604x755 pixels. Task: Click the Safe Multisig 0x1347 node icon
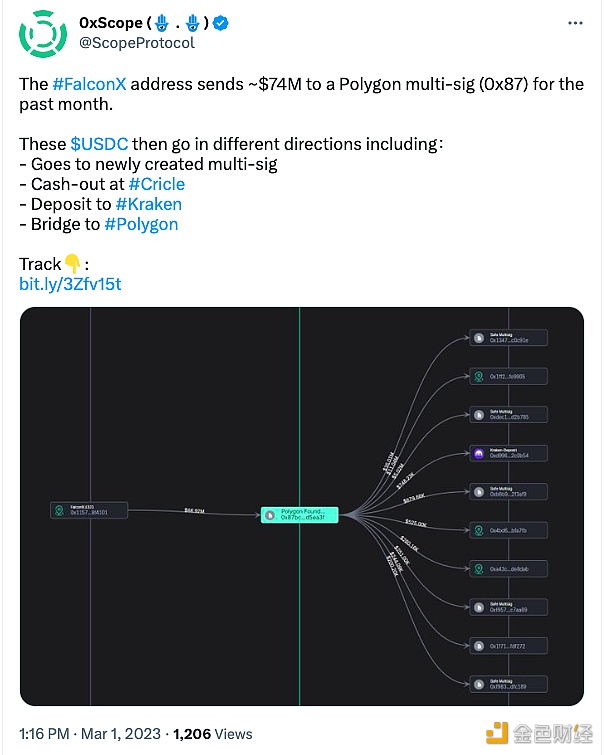[x=479, y=338]
